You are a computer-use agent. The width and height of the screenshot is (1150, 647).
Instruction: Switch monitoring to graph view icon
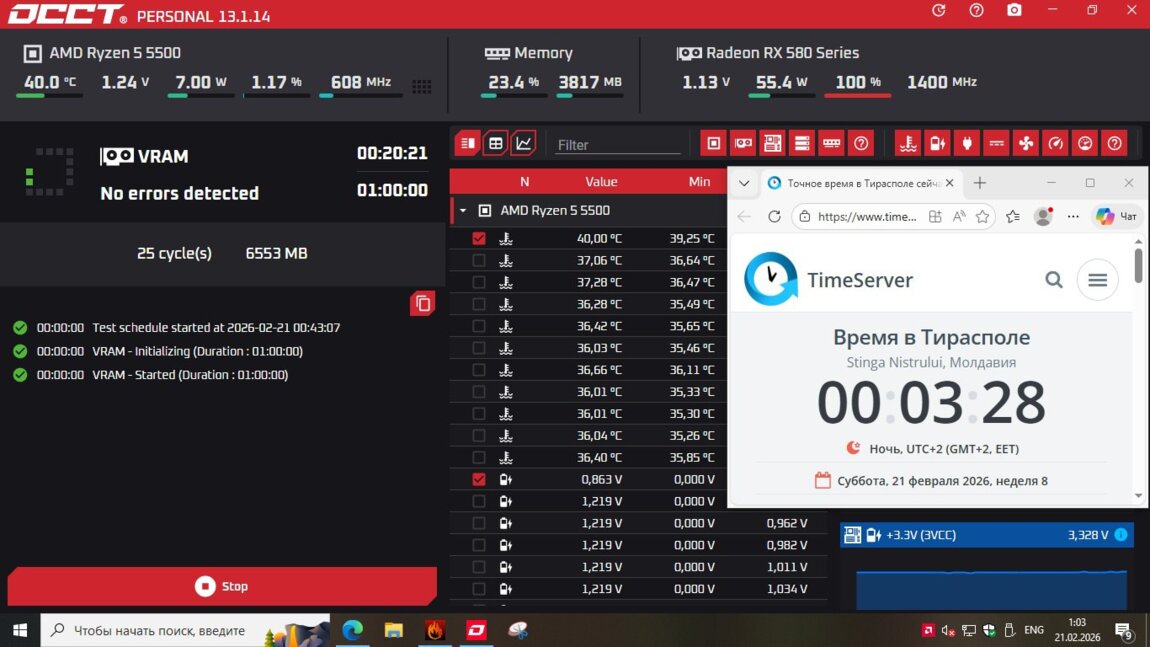(x=523, y=144)
